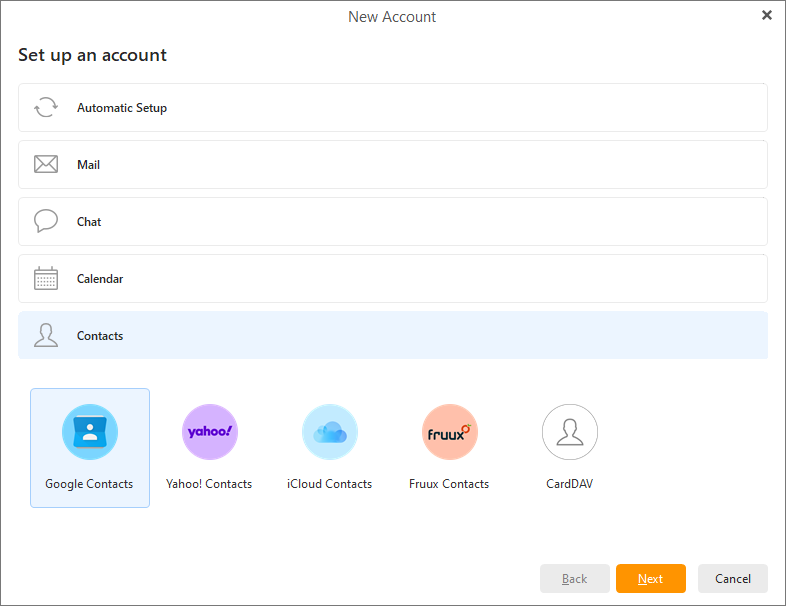Screen dimensions: 786x606
Task: Click the Contacts person silhouette icon
Action: click(46, 335)
